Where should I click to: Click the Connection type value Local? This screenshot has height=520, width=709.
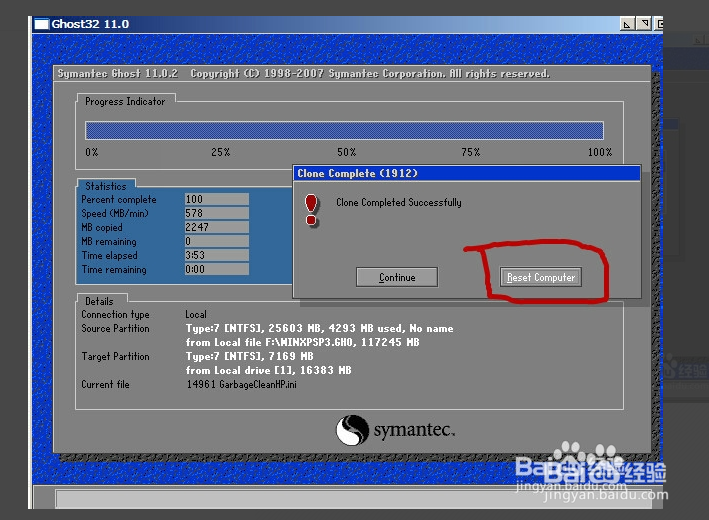(196, 314)
